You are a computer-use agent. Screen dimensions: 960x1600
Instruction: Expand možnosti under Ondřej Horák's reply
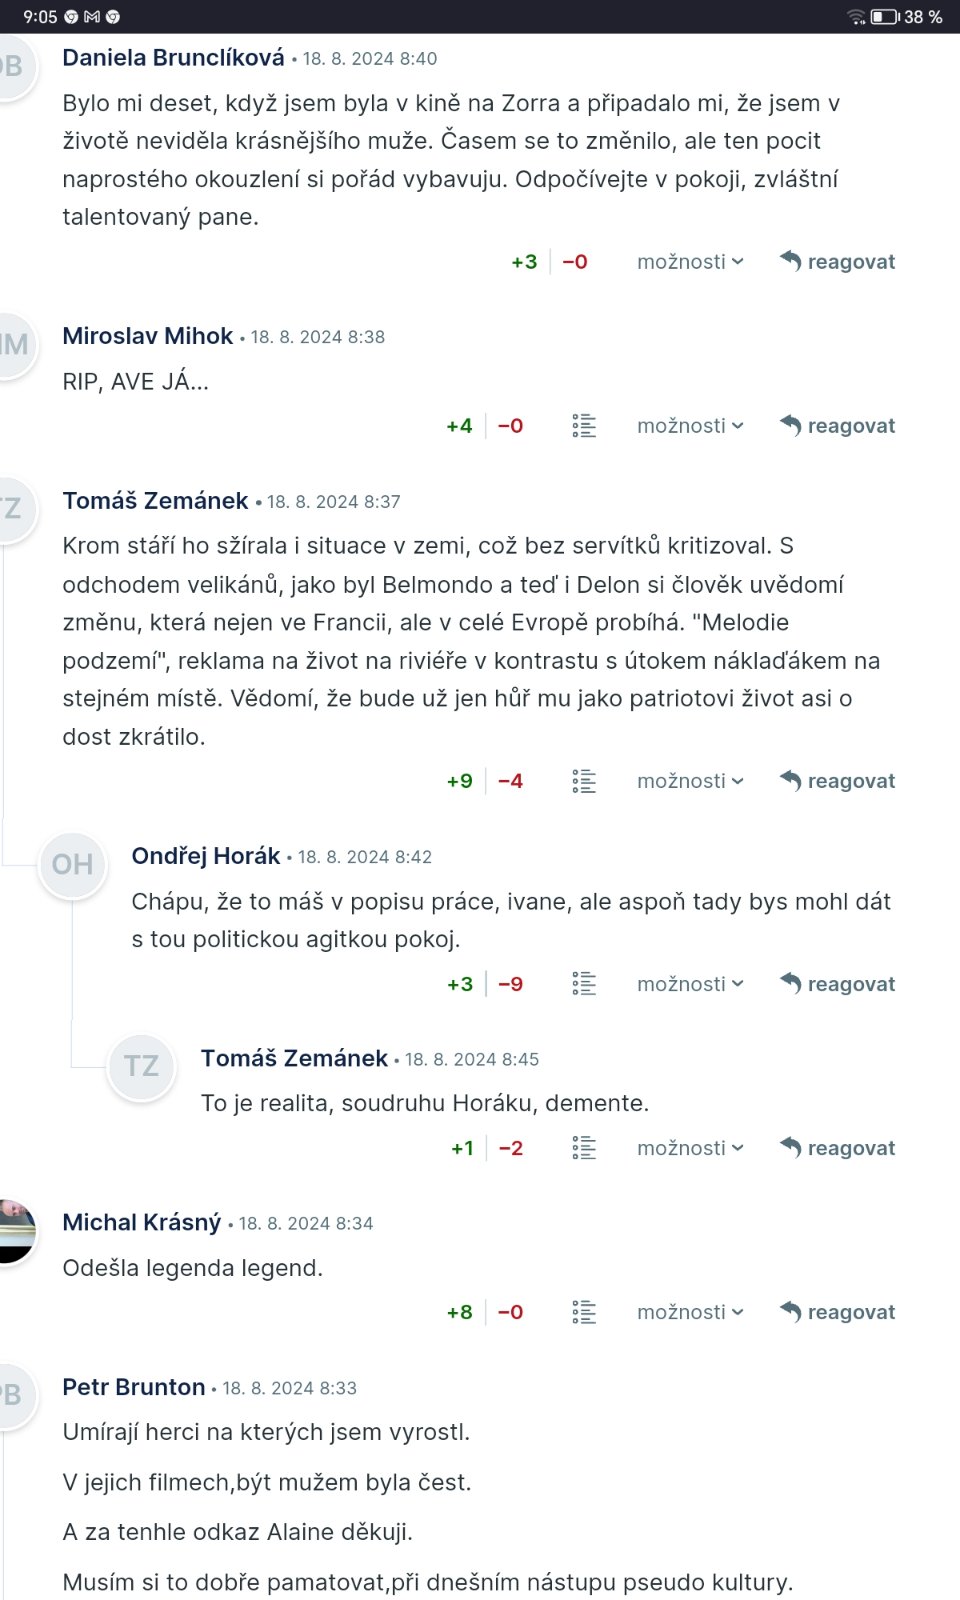(x=690, y=984)
